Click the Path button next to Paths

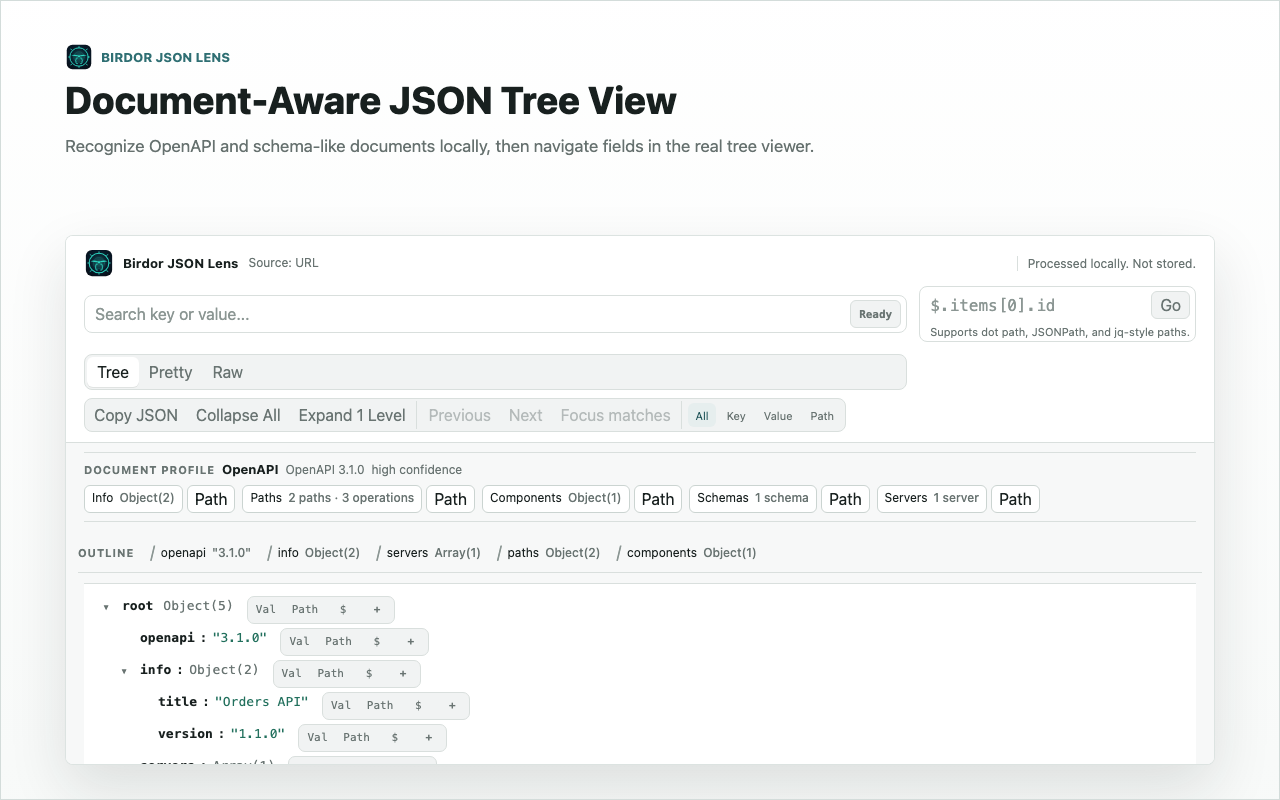click(x=450, y=499)
